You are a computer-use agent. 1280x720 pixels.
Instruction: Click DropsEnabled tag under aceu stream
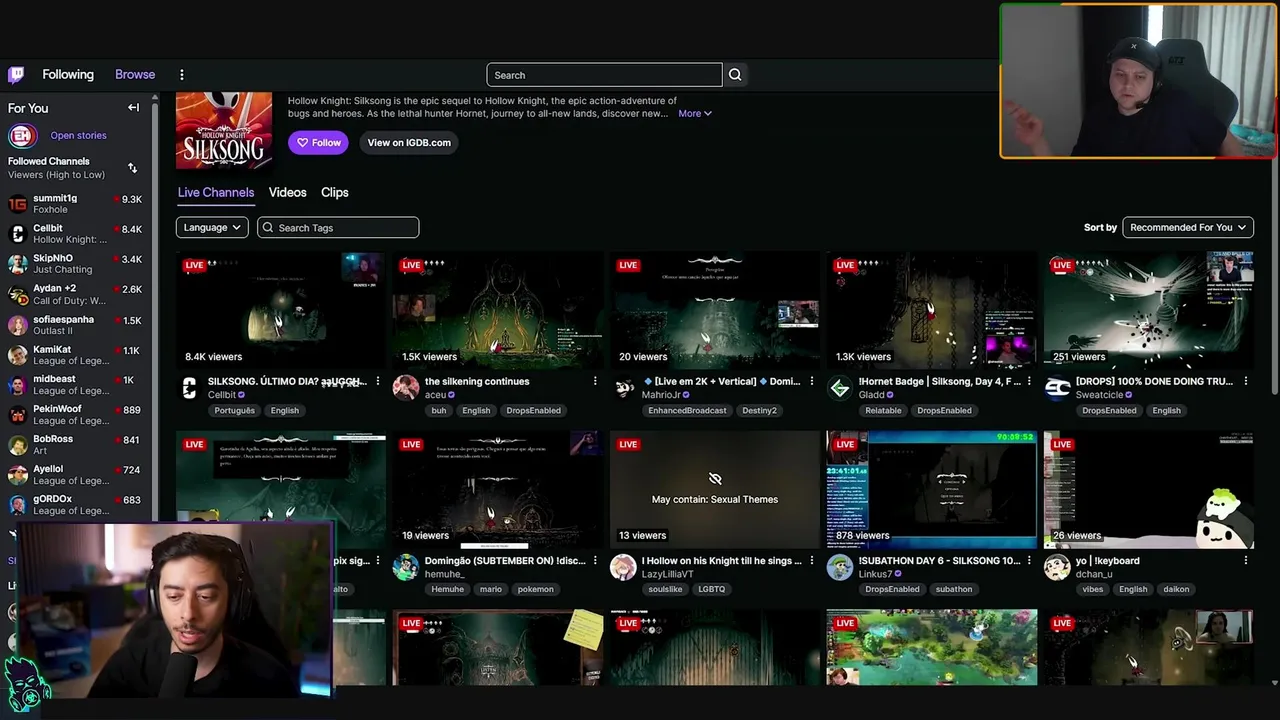(x=533, y=411)
